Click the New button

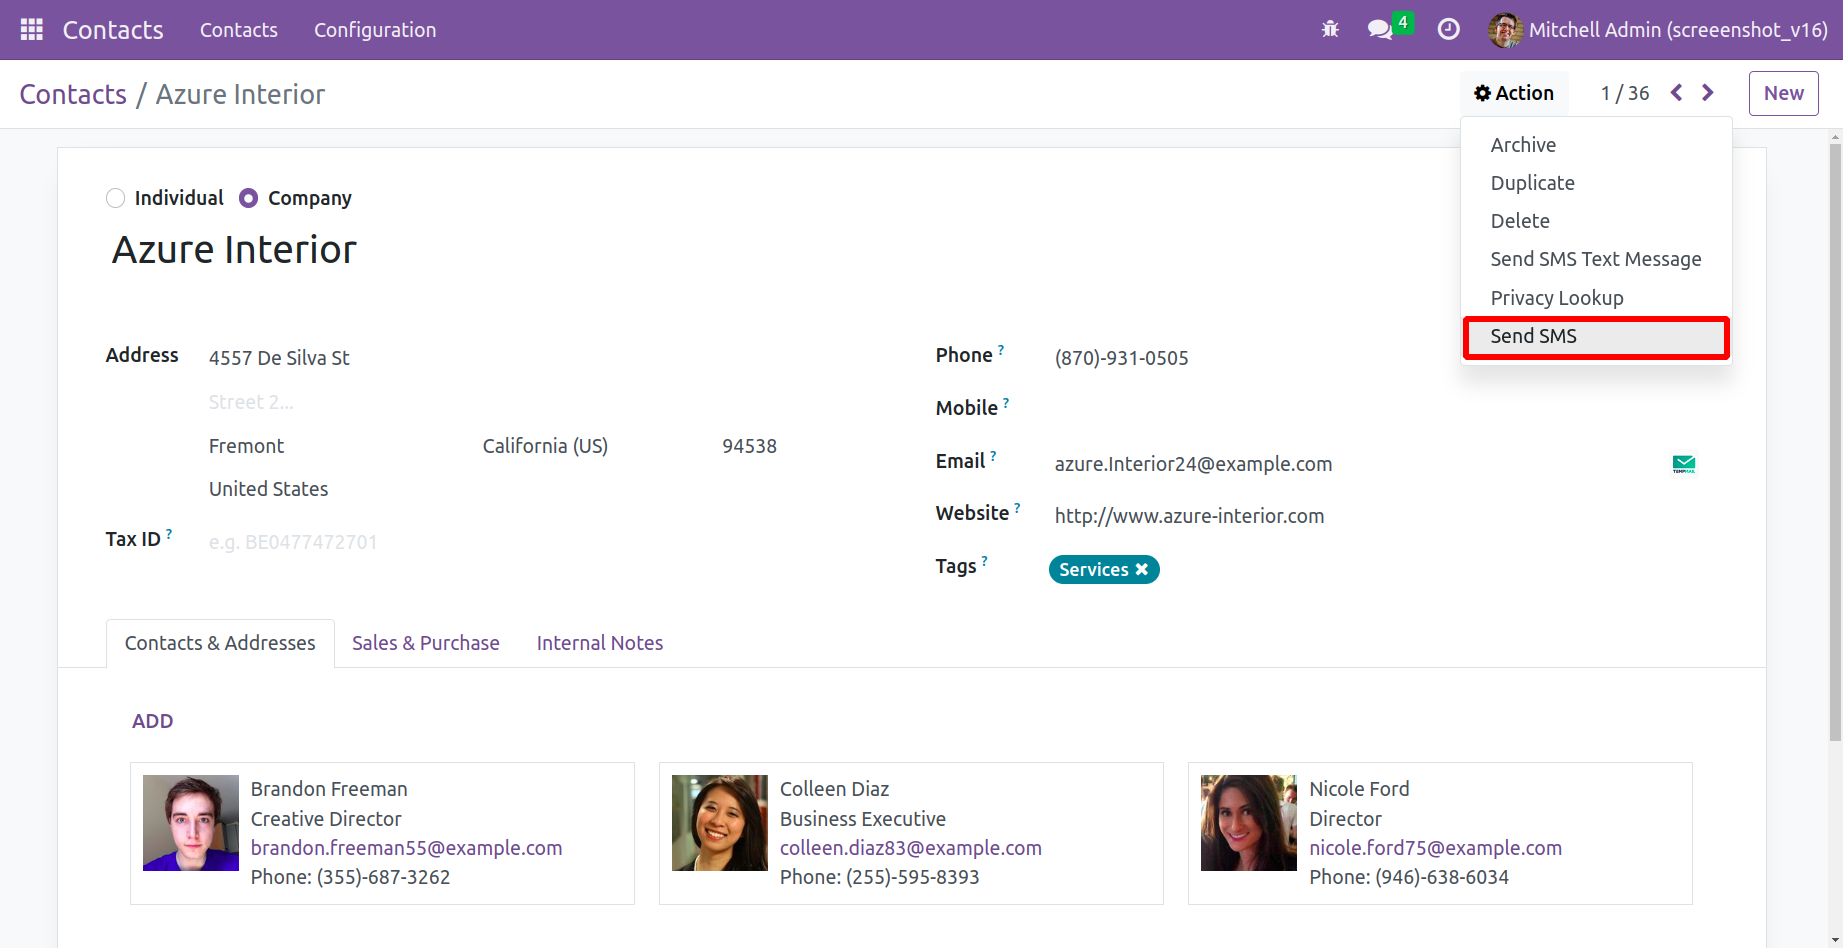tap(1783, 93)
